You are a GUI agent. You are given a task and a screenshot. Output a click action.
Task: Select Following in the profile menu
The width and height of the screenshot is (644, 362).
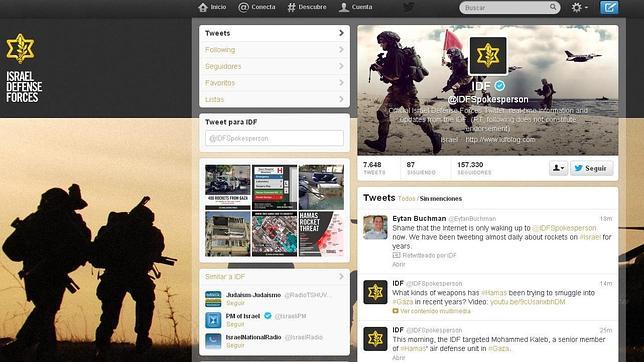point(274,50)
